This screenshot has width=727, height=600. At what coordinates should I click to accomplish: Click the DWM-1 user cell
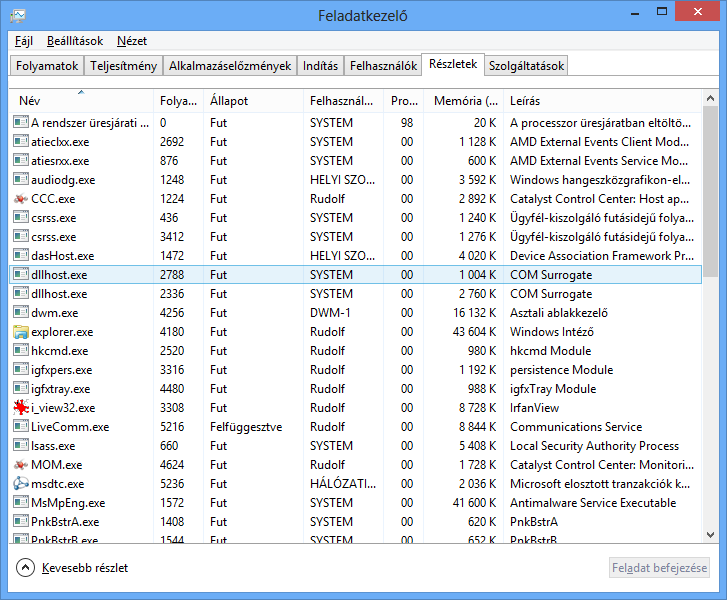(x=330, y=313)
